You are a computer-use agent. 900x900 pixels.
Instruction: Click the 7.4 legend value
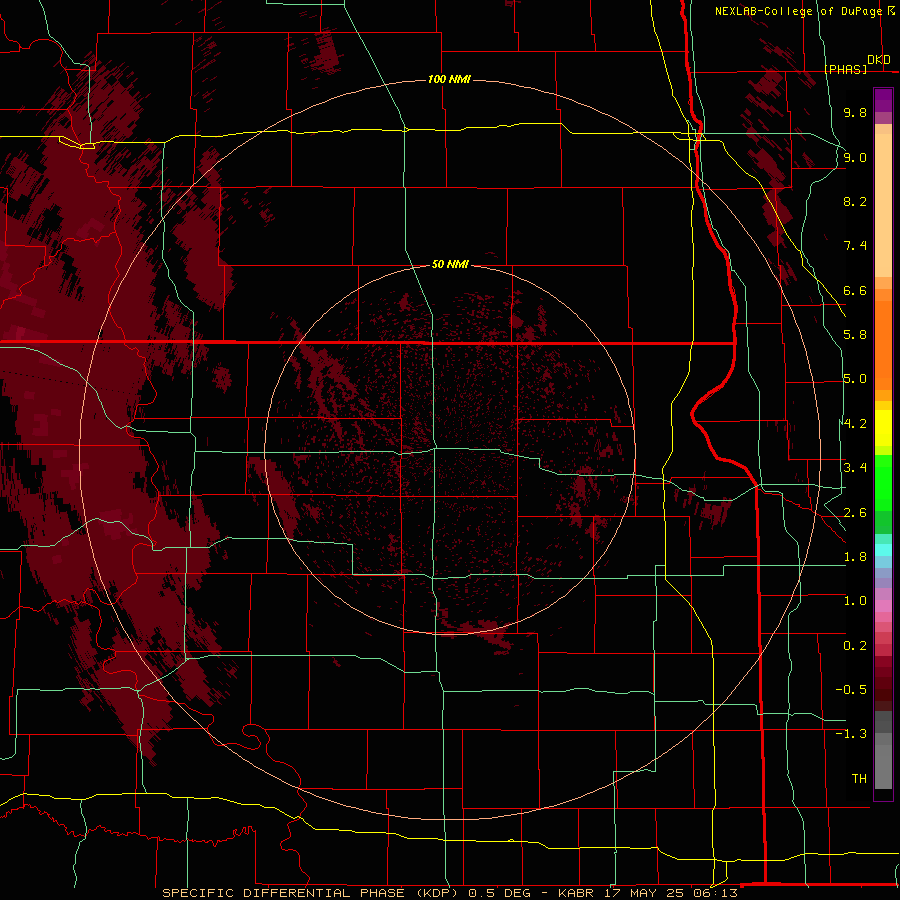(855, 246)
